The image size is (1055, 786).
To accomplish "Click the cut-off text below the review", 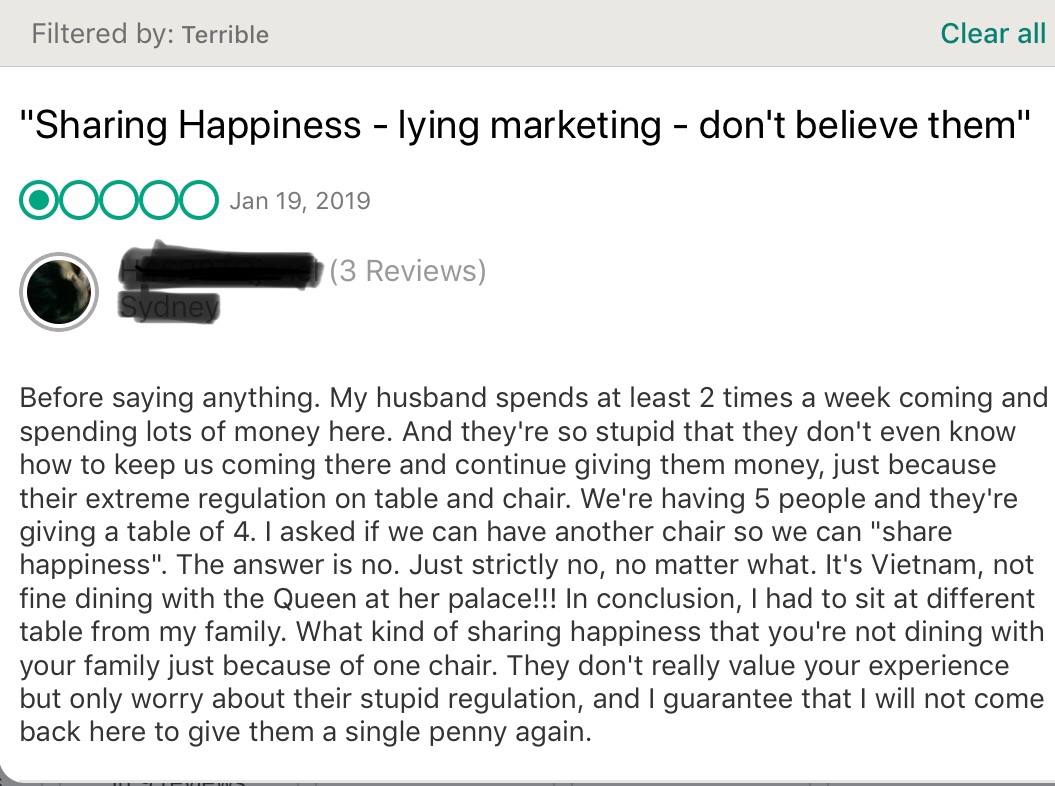I will (178, 780).
